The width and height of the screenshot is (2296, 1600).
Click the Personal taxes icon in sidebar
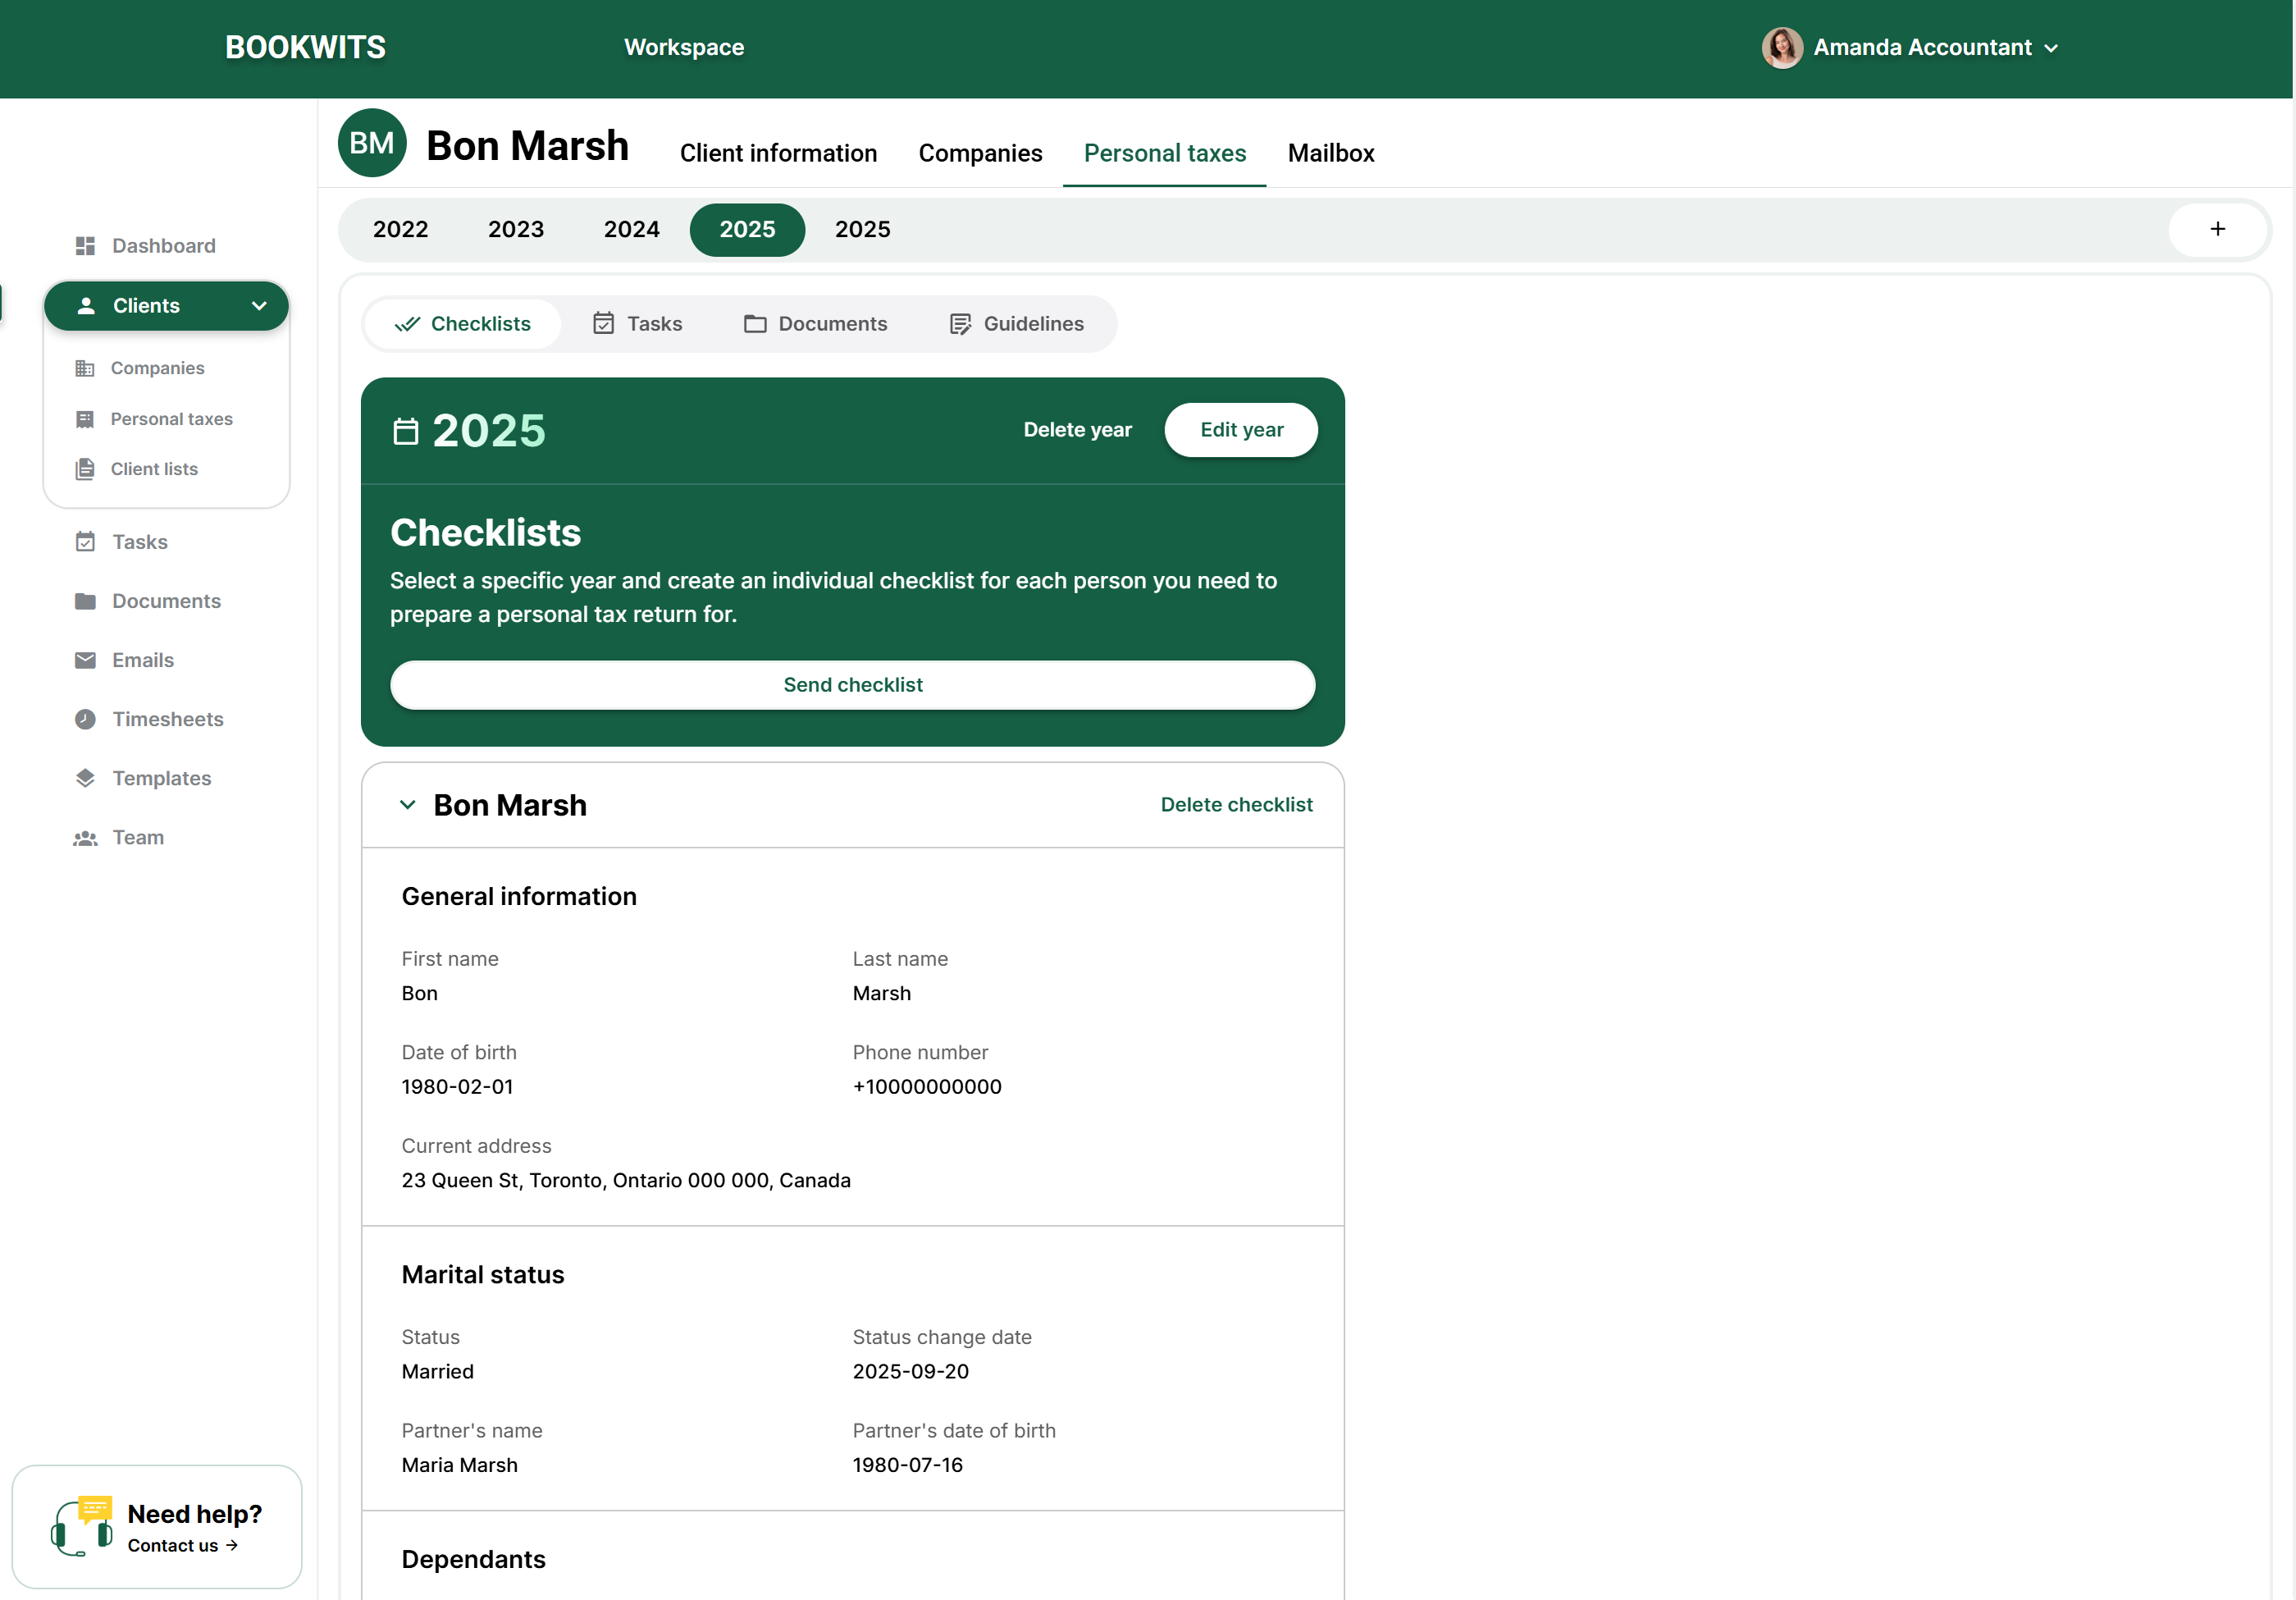(x=85, y=419)
